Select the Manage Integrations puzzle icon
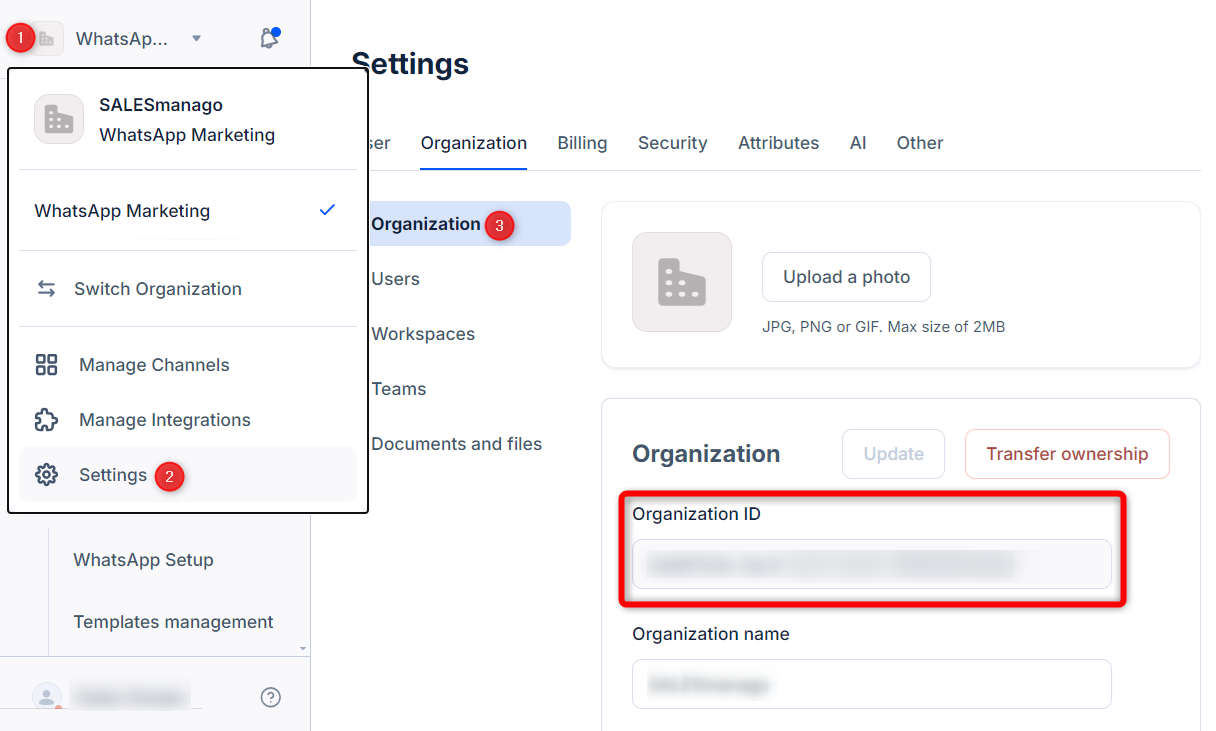The image size is (1216, 731). click(x=46, y=419)
